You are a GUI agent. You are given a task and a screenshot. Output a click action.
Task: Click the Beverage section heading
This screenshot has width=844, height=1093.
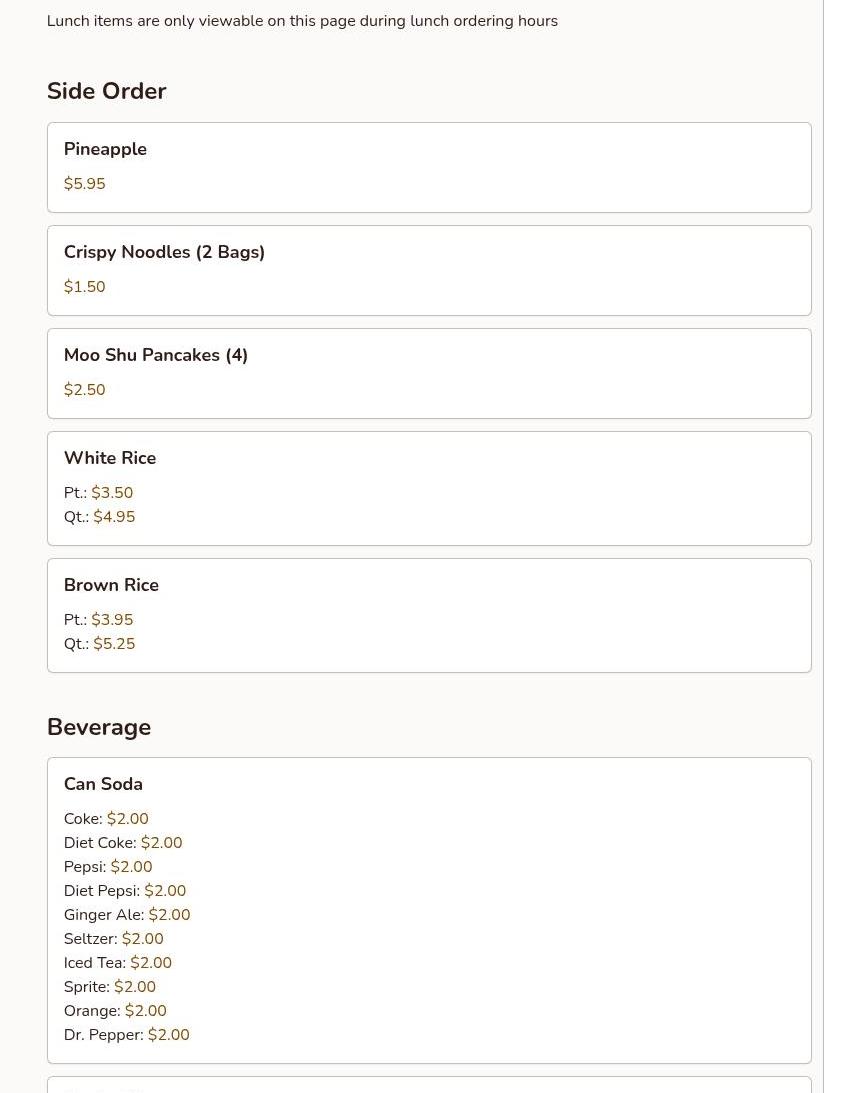(x=98, y=727)
